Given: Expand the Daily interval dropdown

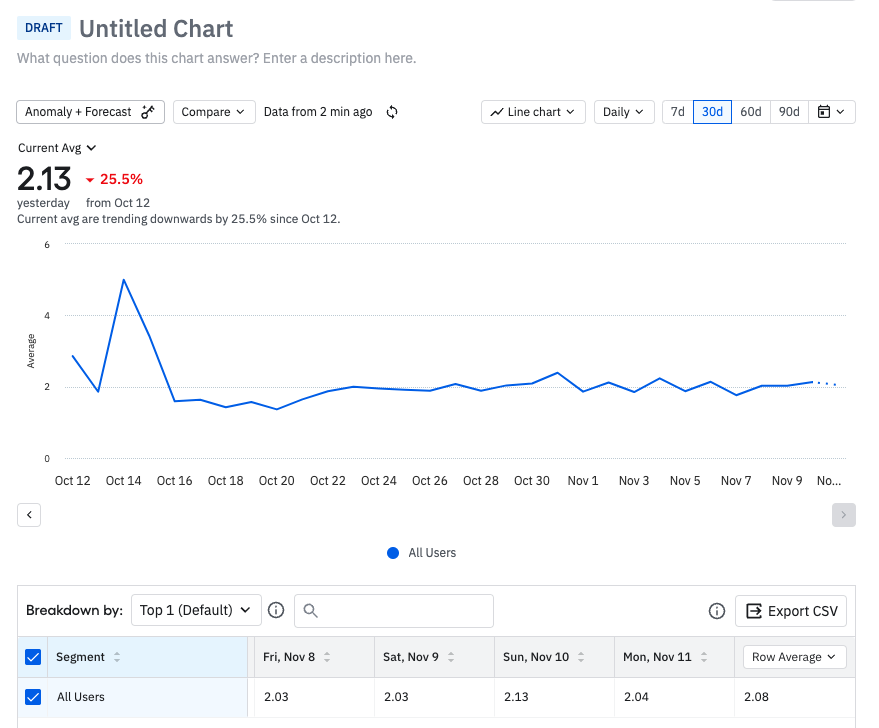Looking at the screenshot, I should [624, 112].
